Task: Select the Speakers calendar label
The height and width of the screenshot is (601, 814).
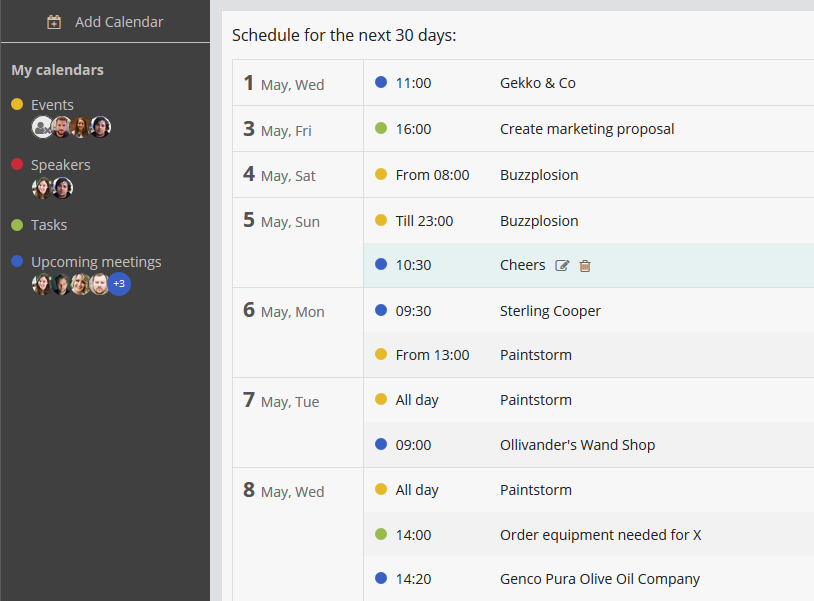Action: point(60,165)
